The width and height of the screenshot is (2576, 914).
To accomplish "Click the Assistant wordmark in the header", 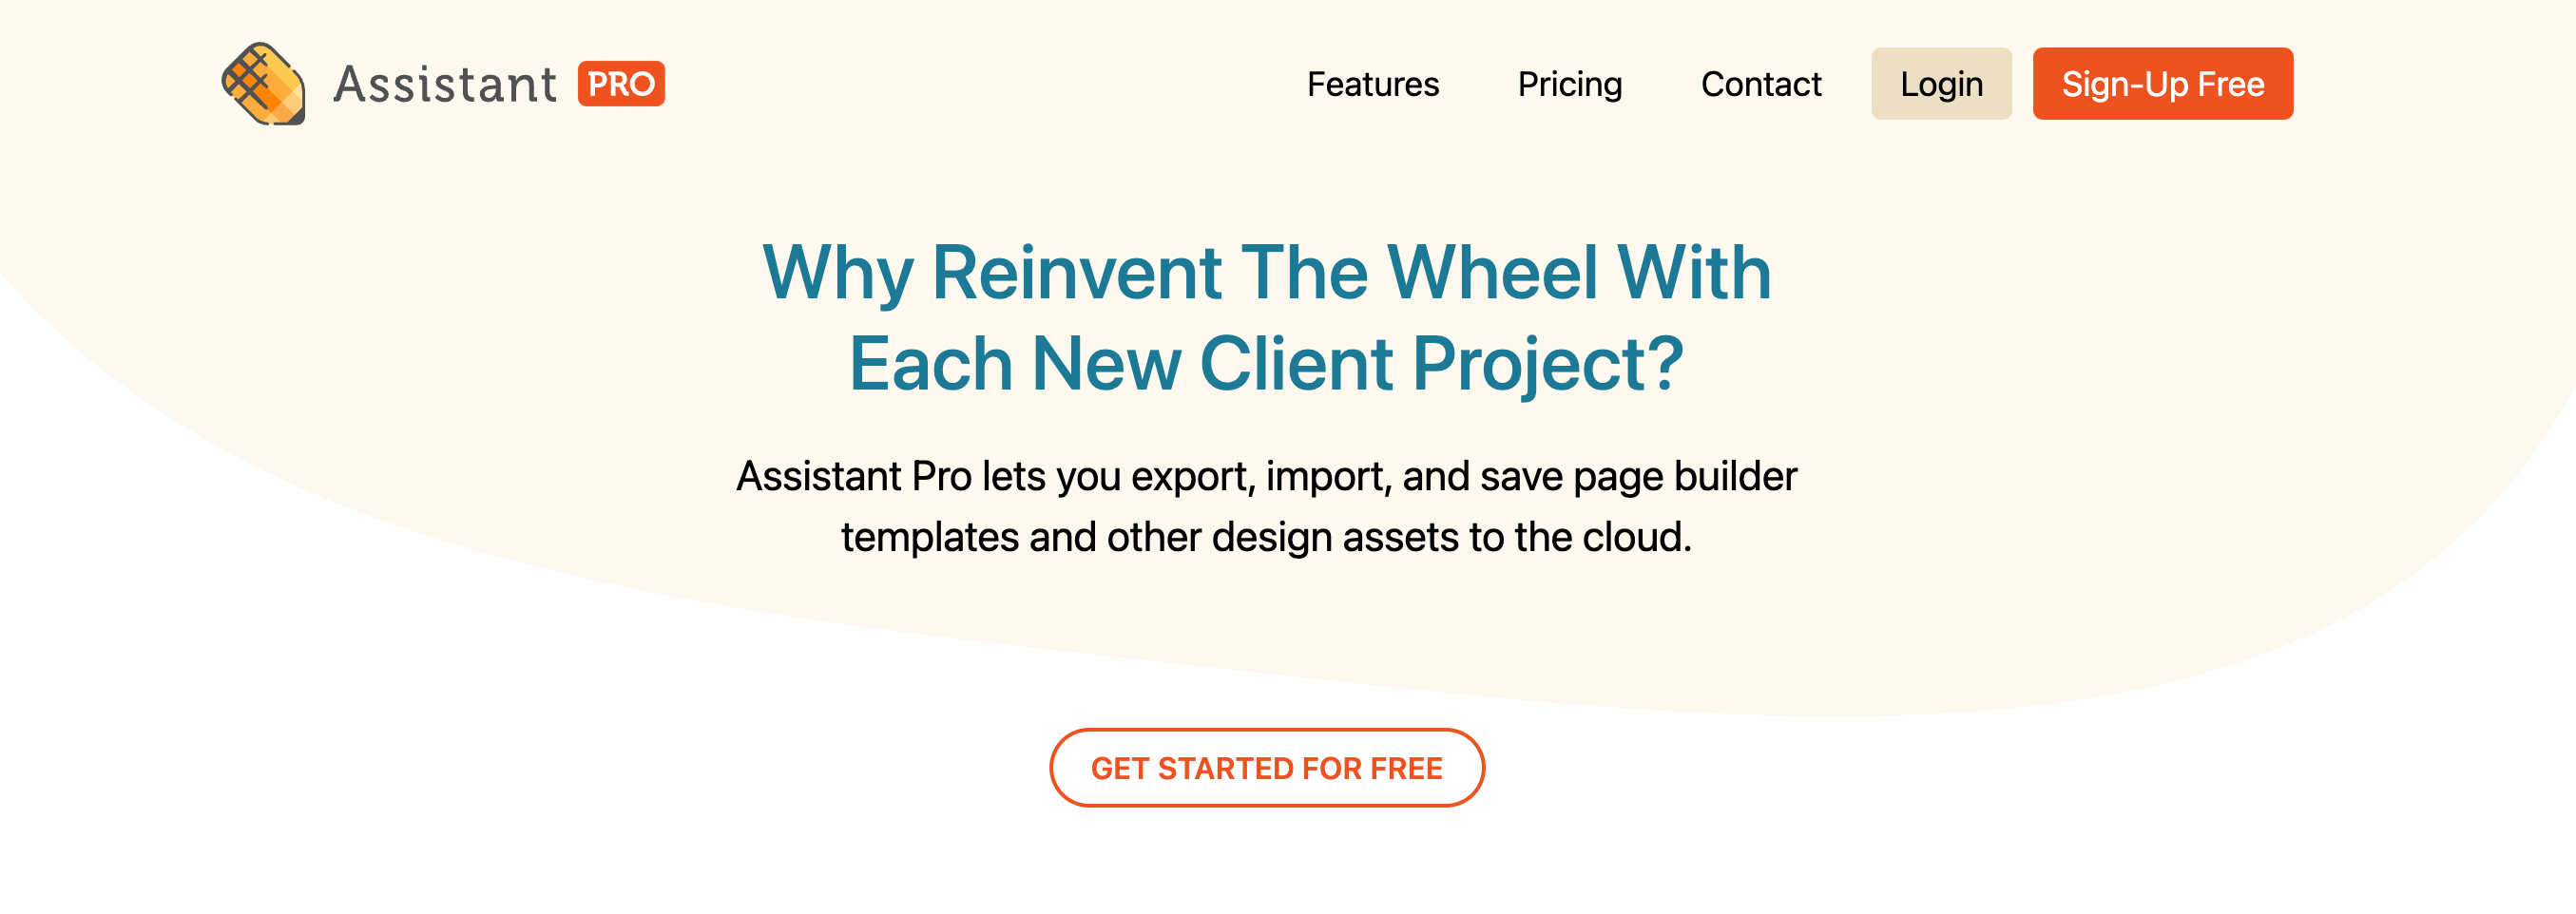I will (445, 84).
